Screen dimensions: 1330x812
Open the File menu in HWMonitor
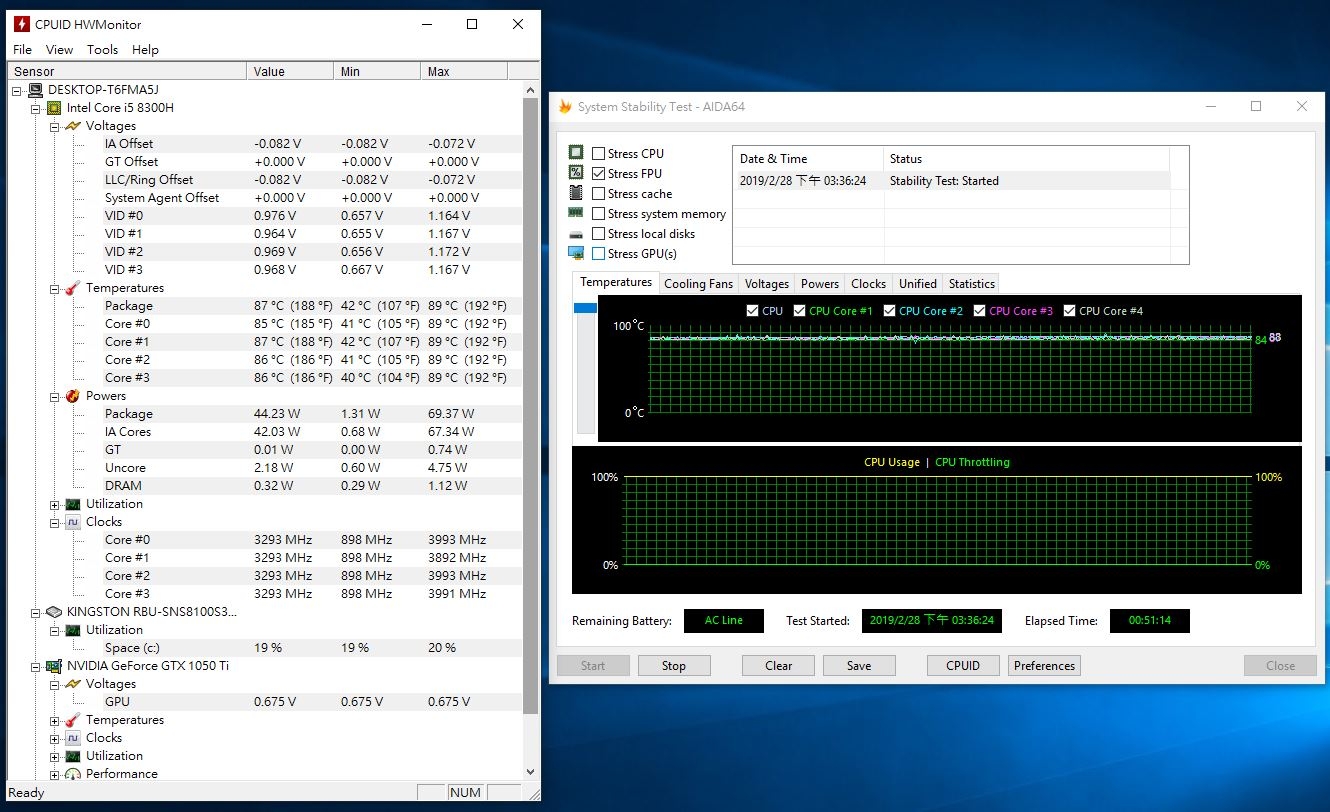click(x=22, y=49)
